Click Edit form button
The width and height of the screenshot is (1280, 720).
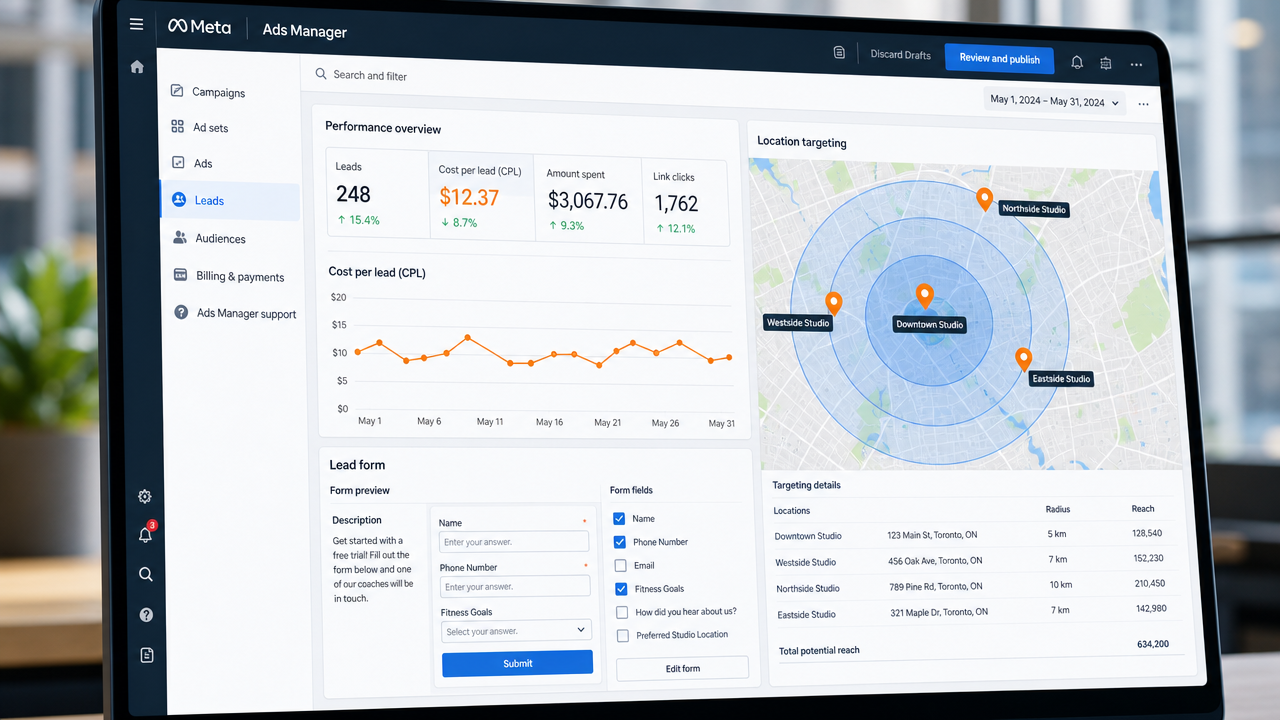pyautogui.click(x=683, y=668)
